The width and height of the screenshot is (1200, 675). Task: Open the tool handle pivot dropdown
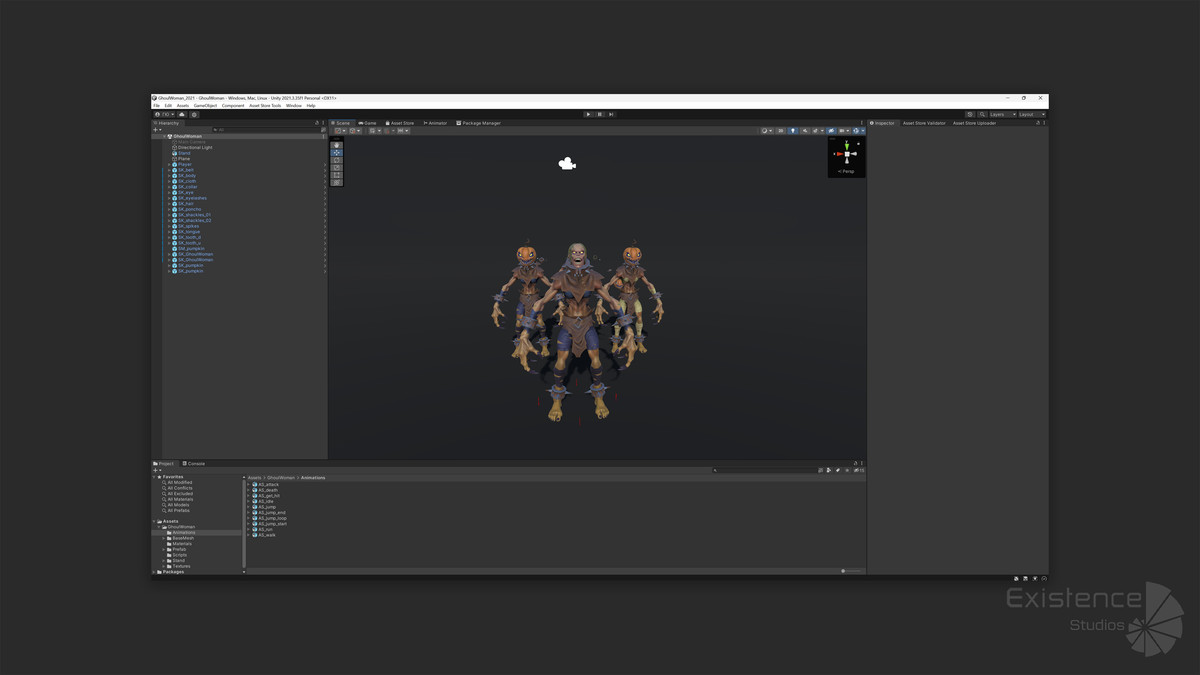[341, 131]
